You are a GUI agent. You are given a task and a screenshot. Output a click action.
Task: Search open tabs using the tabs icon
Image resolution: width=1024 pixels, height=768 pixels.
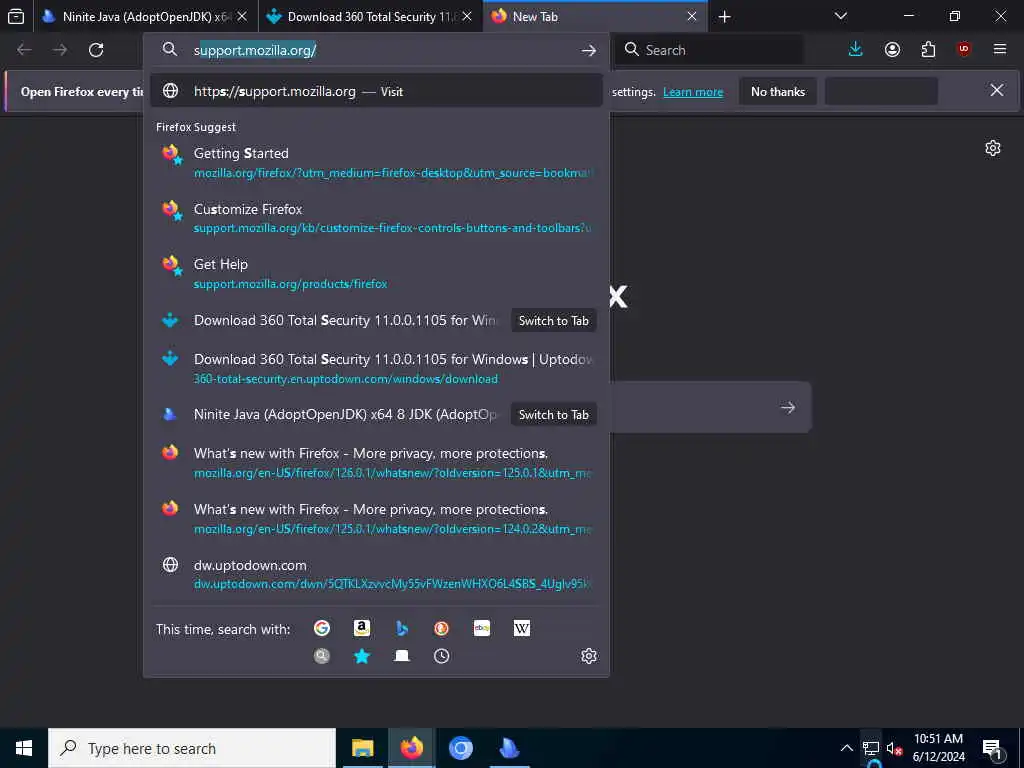(x=402, y=656)
